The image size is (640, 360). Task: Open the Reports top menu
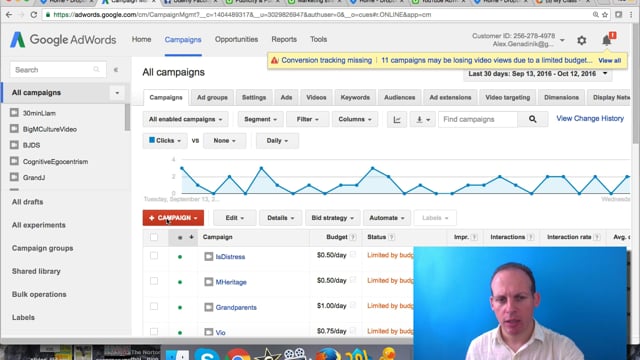[284, 40]
